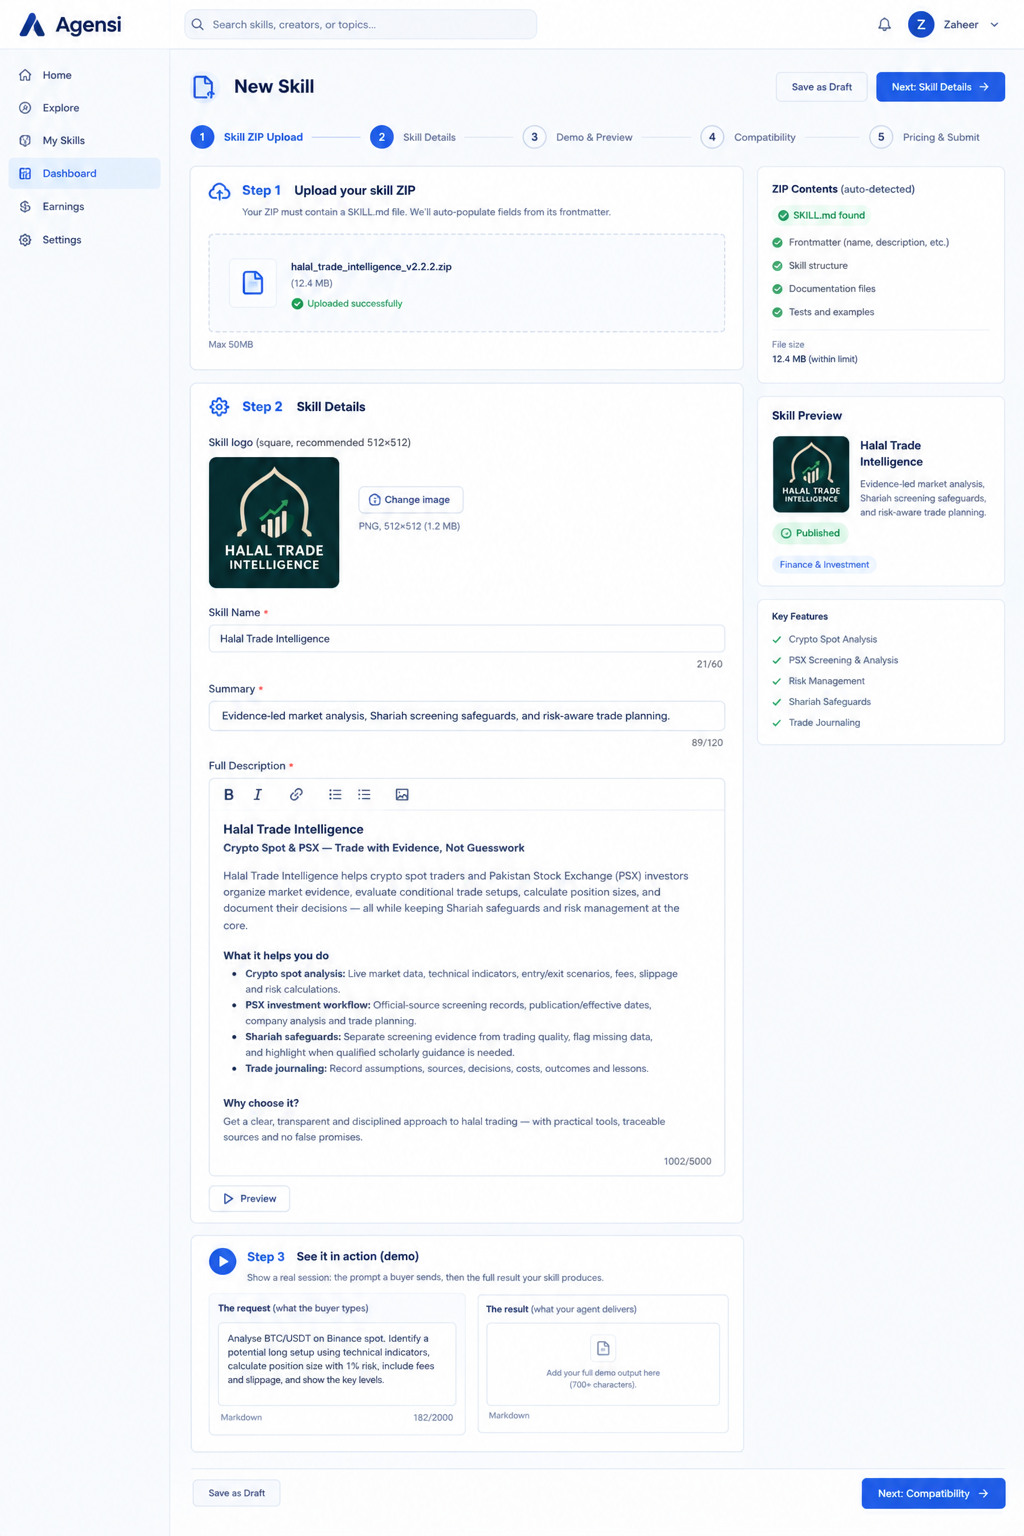Click the demo result document icon
Viewport: 1024px width, 1536px height.
[603, 1348]
